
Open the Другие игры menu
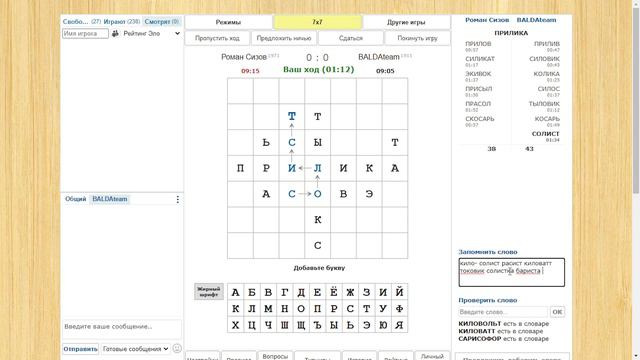406,22
